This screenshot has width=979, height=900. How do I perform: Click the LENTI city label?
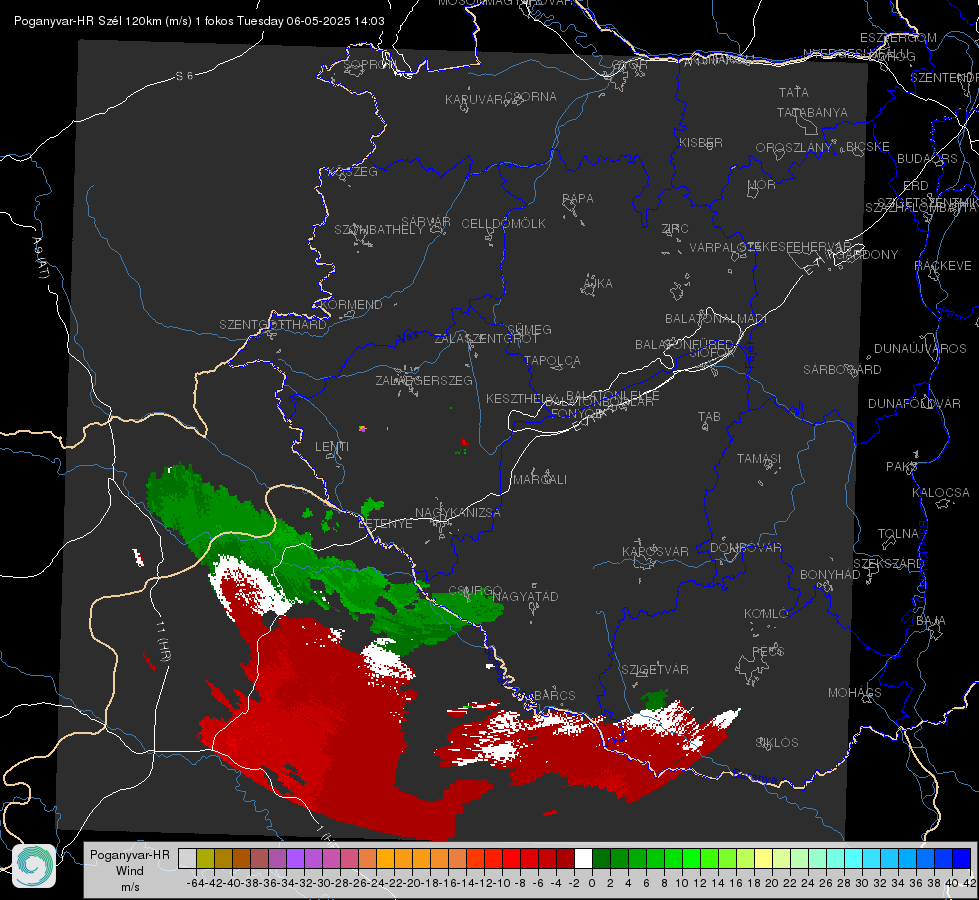[x=332, y=447]
